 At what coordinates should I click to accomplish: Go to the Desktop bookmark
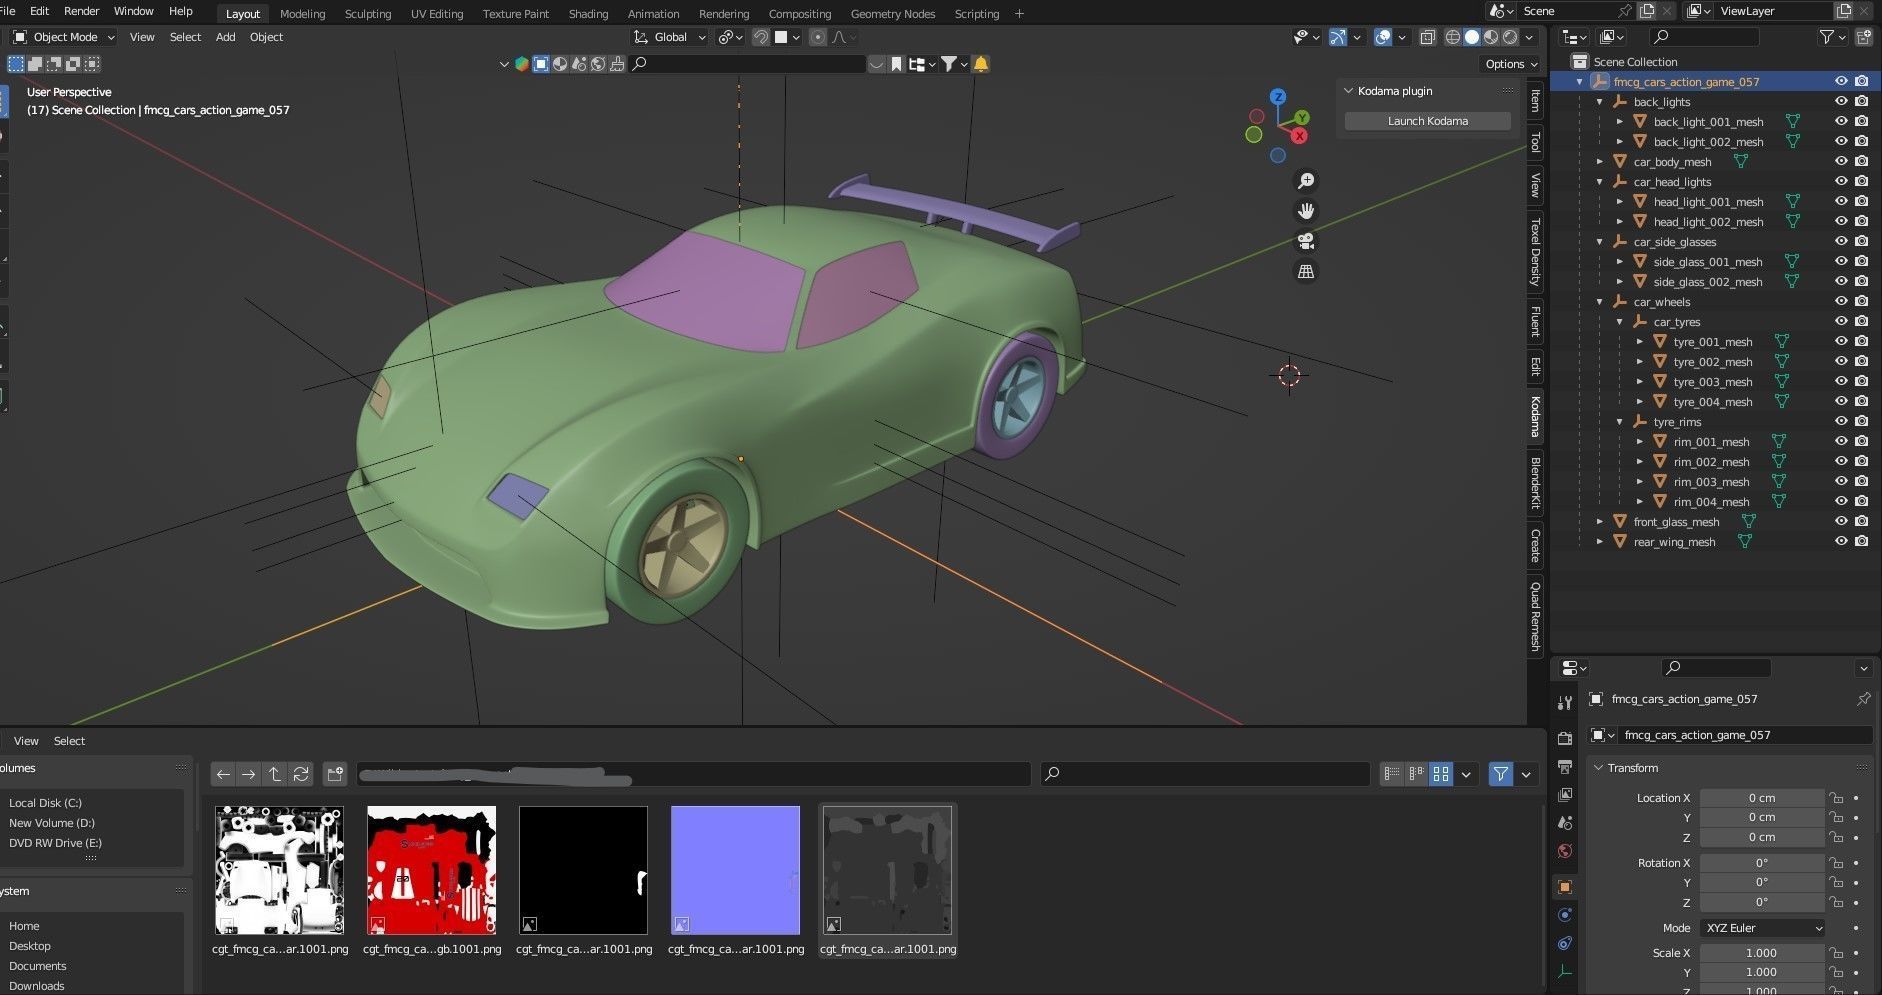(30, 946)
